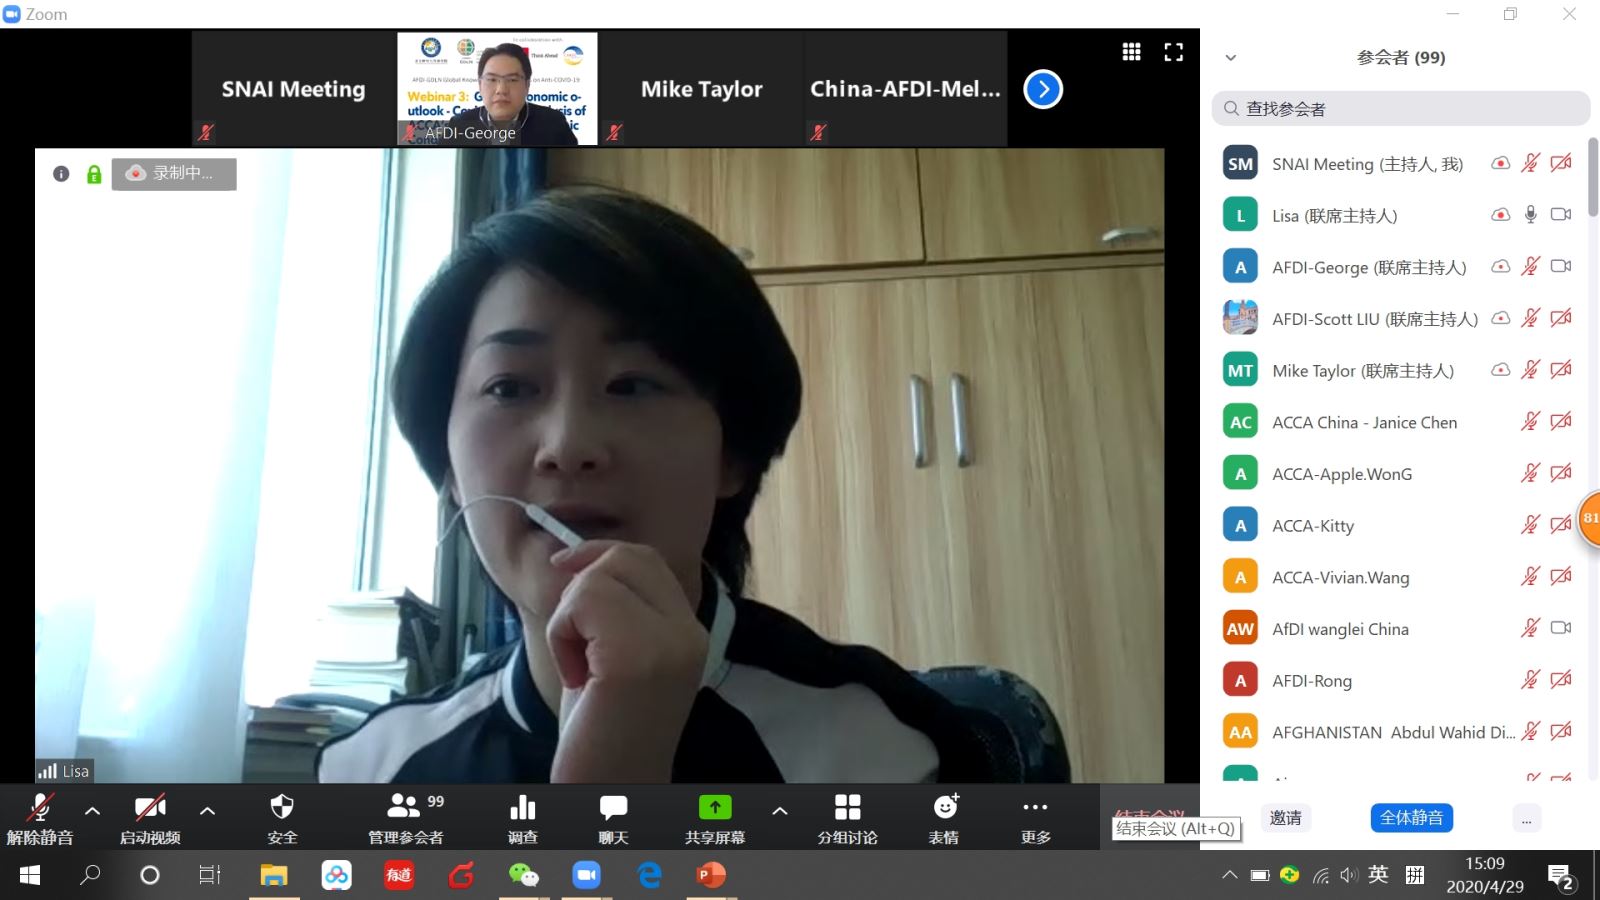This screenshot has height=900, width=1600.
Task: Click the blue Mute All button
Action: 1411,818
